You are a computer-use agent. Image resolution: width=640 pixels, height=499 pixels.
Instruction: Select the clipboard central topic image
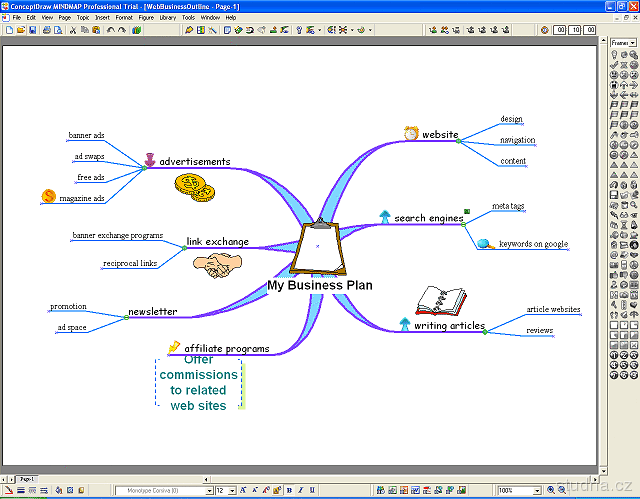click(x=318, y=248)
